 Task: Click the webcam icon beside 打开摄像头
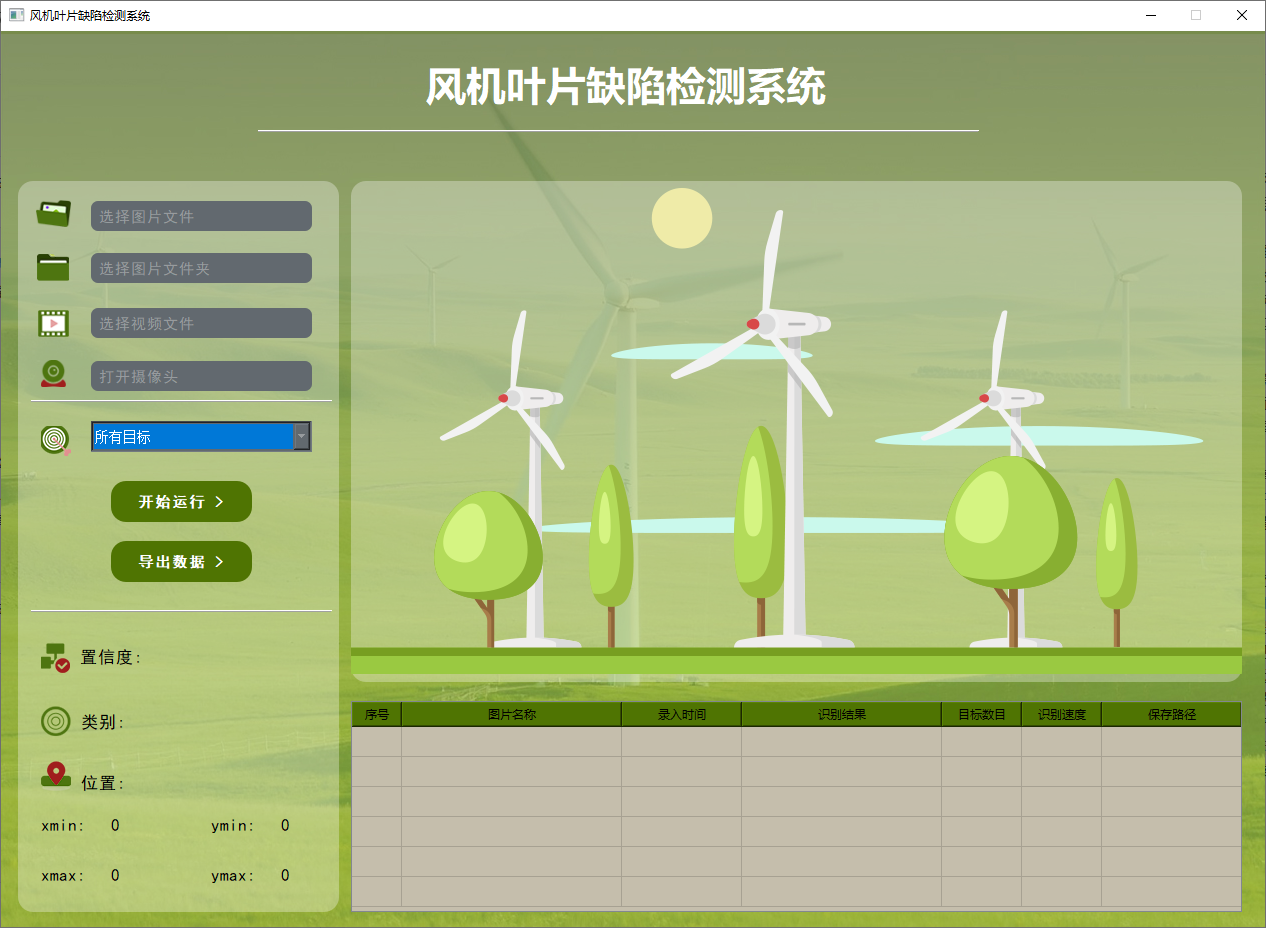coord(53,373)
